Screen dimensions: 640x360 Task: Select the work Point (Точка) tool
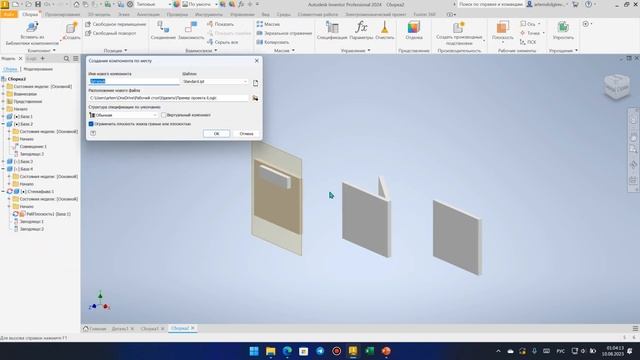pos(530,33)
